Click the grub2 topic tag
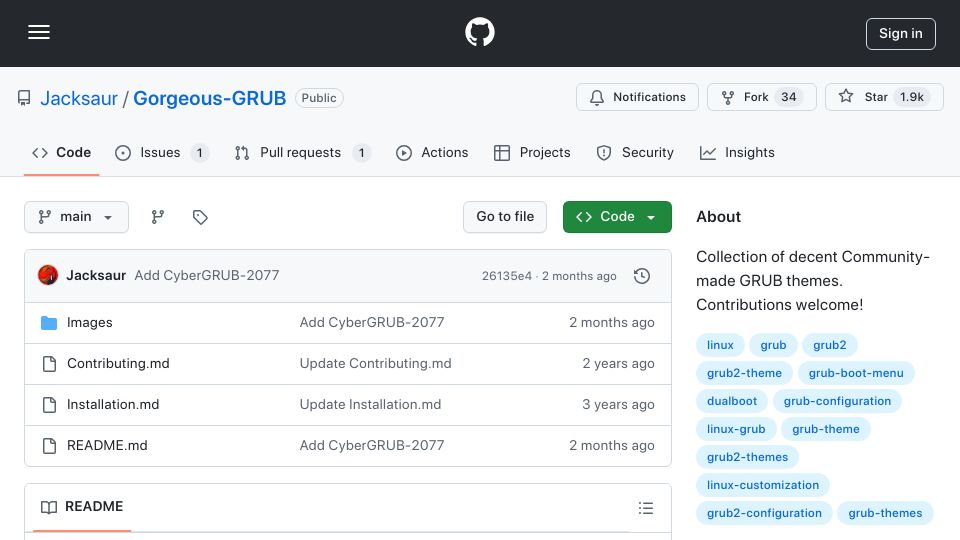Viewport: 960px width, 540px height. tap(830, 345)
